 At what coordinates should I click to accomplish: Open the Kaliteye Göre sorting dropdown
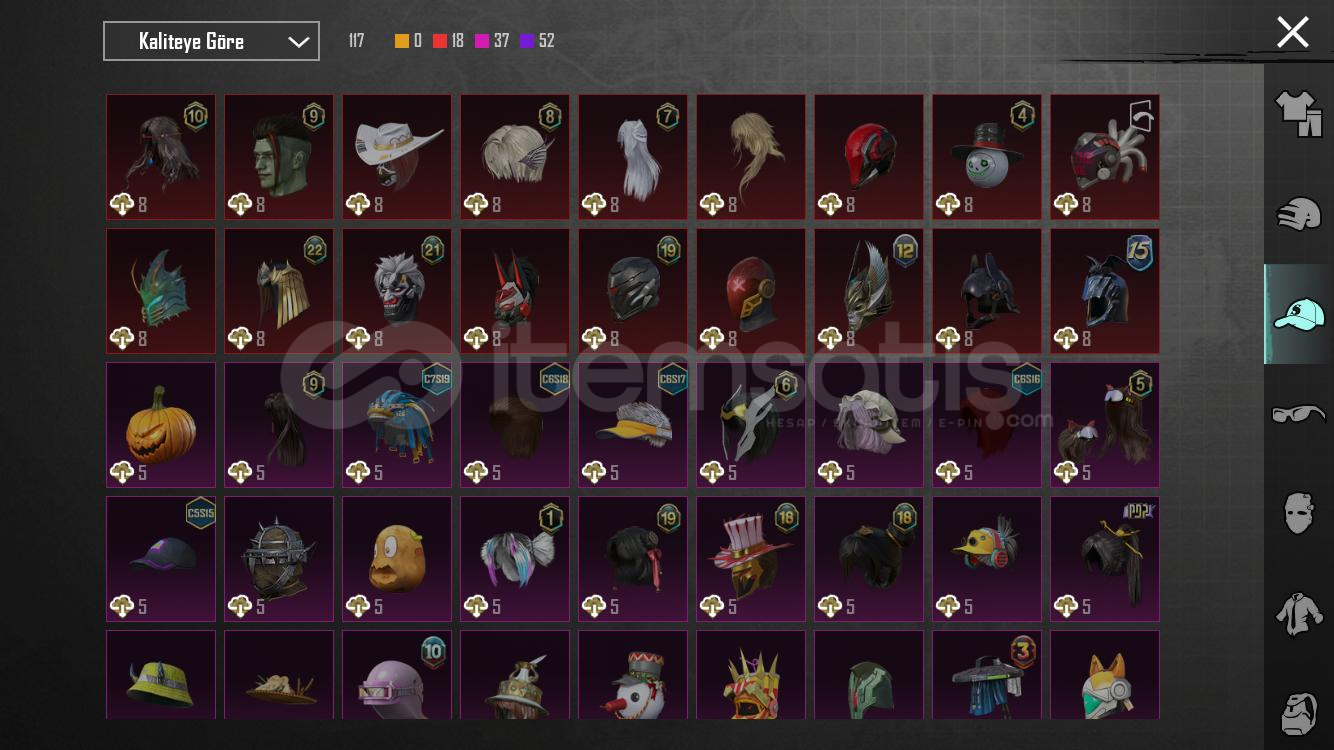click(211, 41)
